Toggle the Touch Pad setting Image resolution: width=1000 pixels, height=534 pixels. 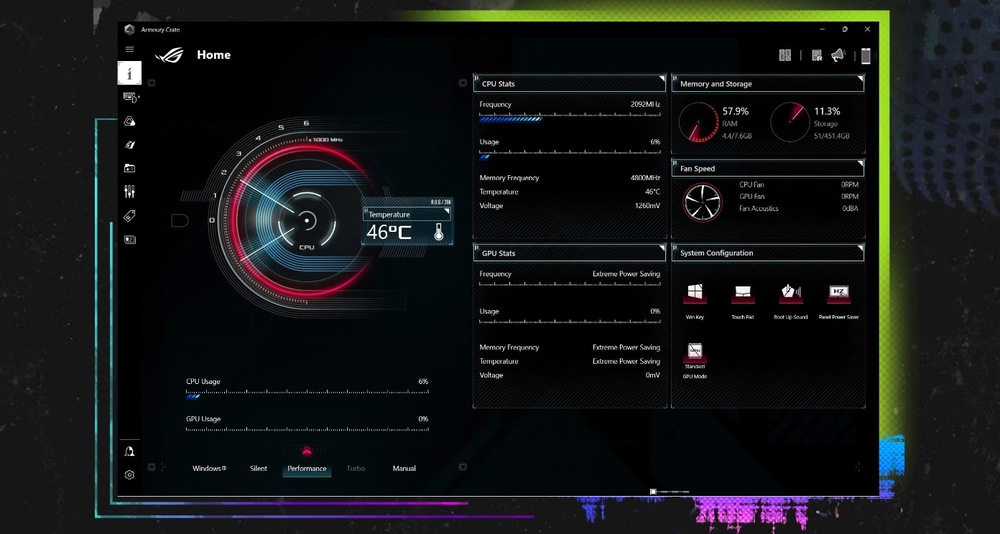click(x=742, y=295)
